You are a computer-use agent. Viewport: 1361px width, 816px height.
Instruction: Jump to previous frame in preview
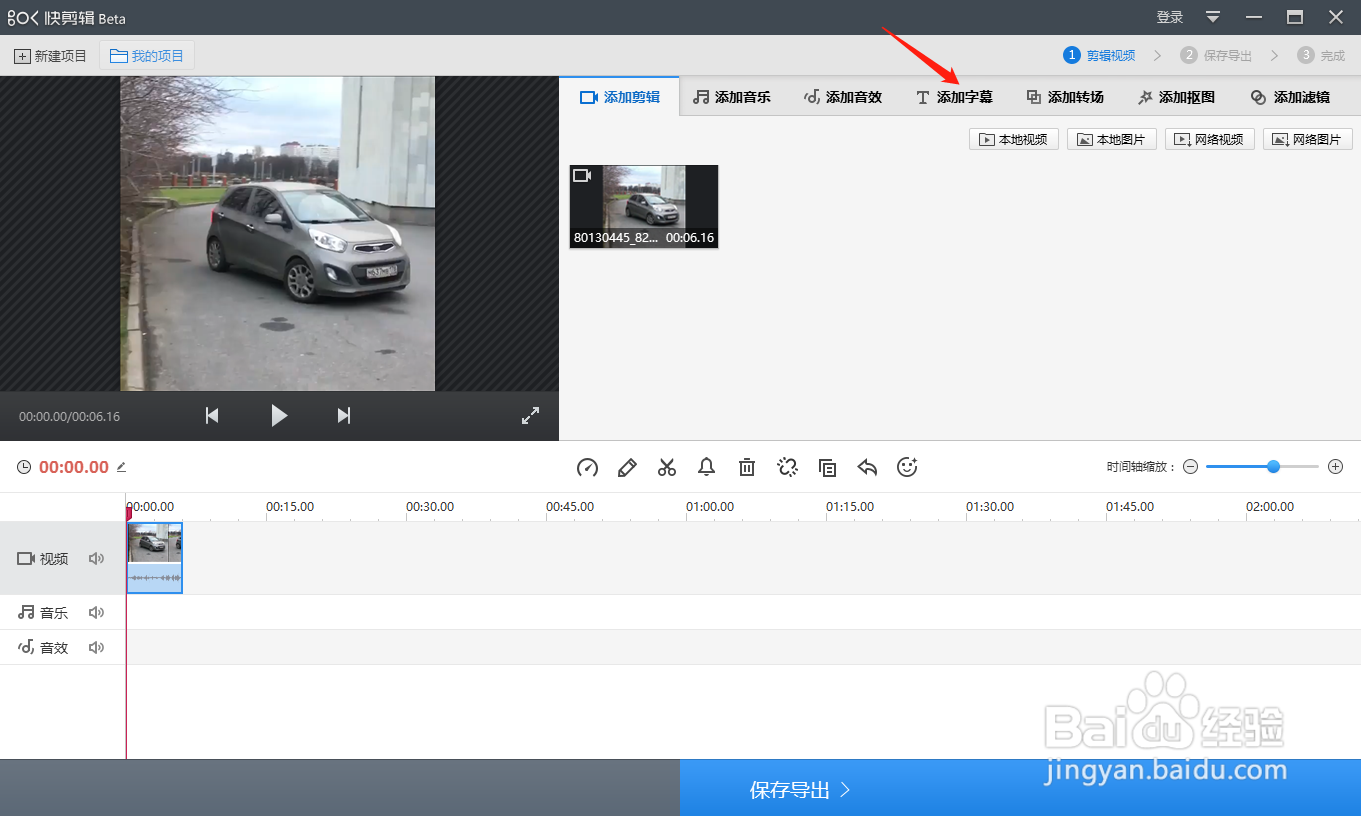212,415
